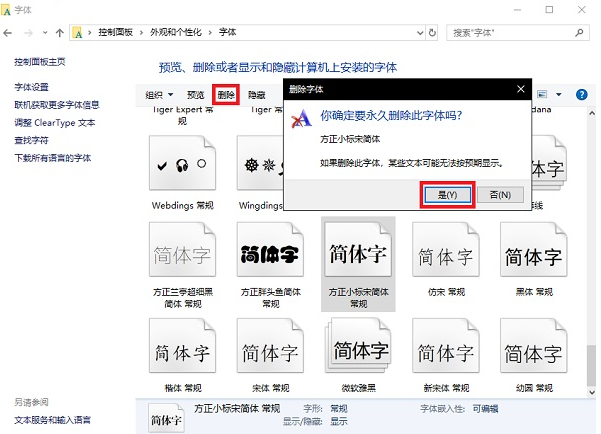Click the delete-font warning icon in dialog

(x=302, y=118)
